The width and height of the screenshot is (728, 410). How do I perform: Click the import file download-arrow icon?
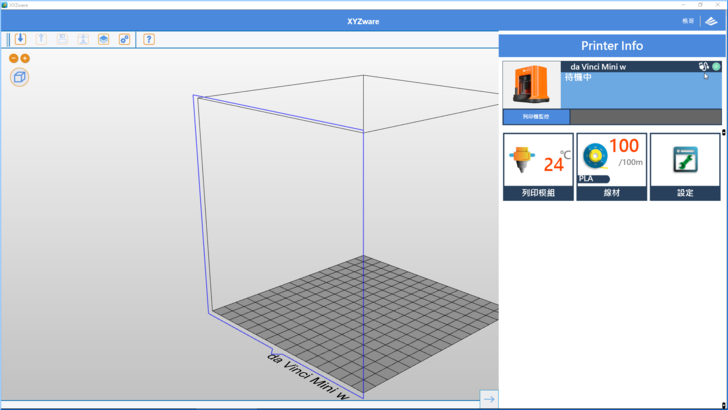pyautogui.click(x=20, y=39)
